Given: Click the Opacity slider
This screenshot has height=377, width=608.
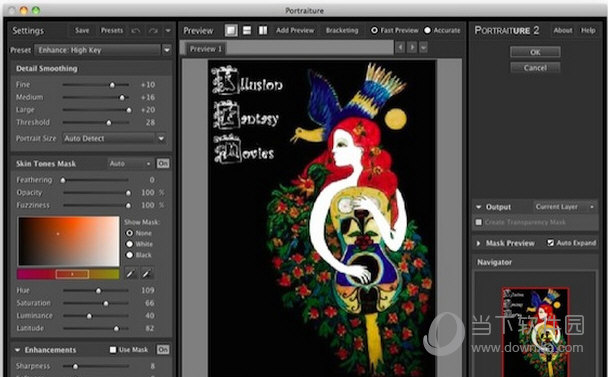Looking at the screenshot, I should pos(96,193).
